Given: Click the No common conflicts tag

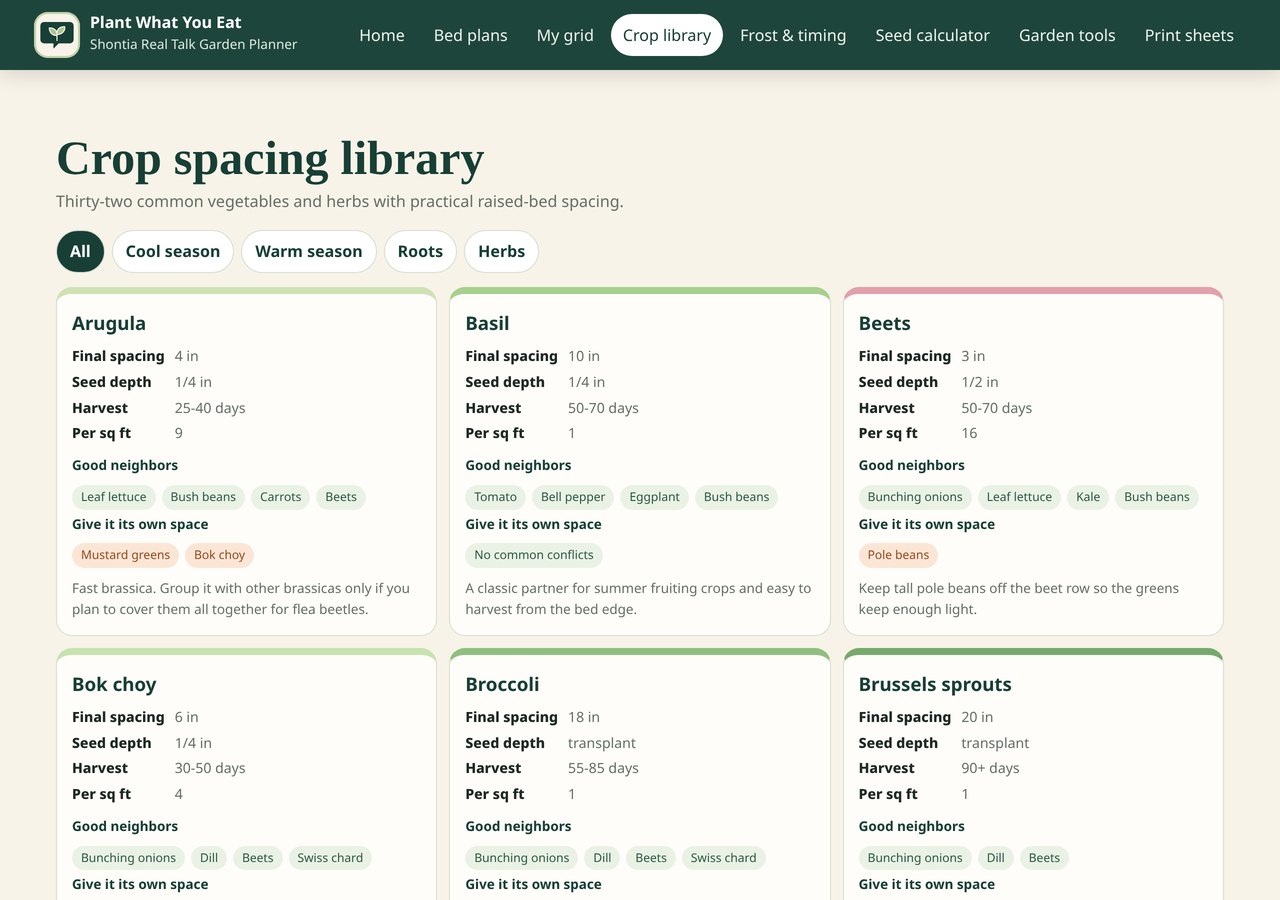Looking at the screenshot, I should pos(534,555).
